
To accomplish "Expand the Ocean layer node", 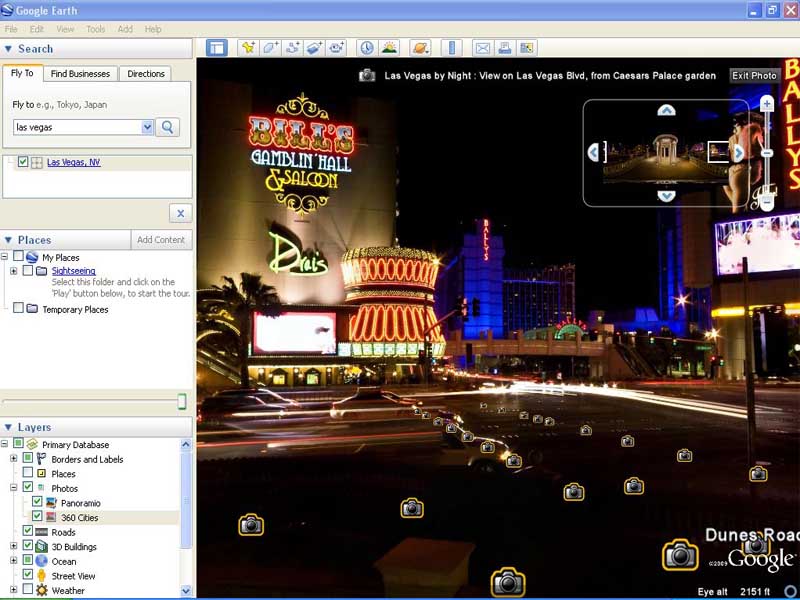I will (x=14, y=561).
